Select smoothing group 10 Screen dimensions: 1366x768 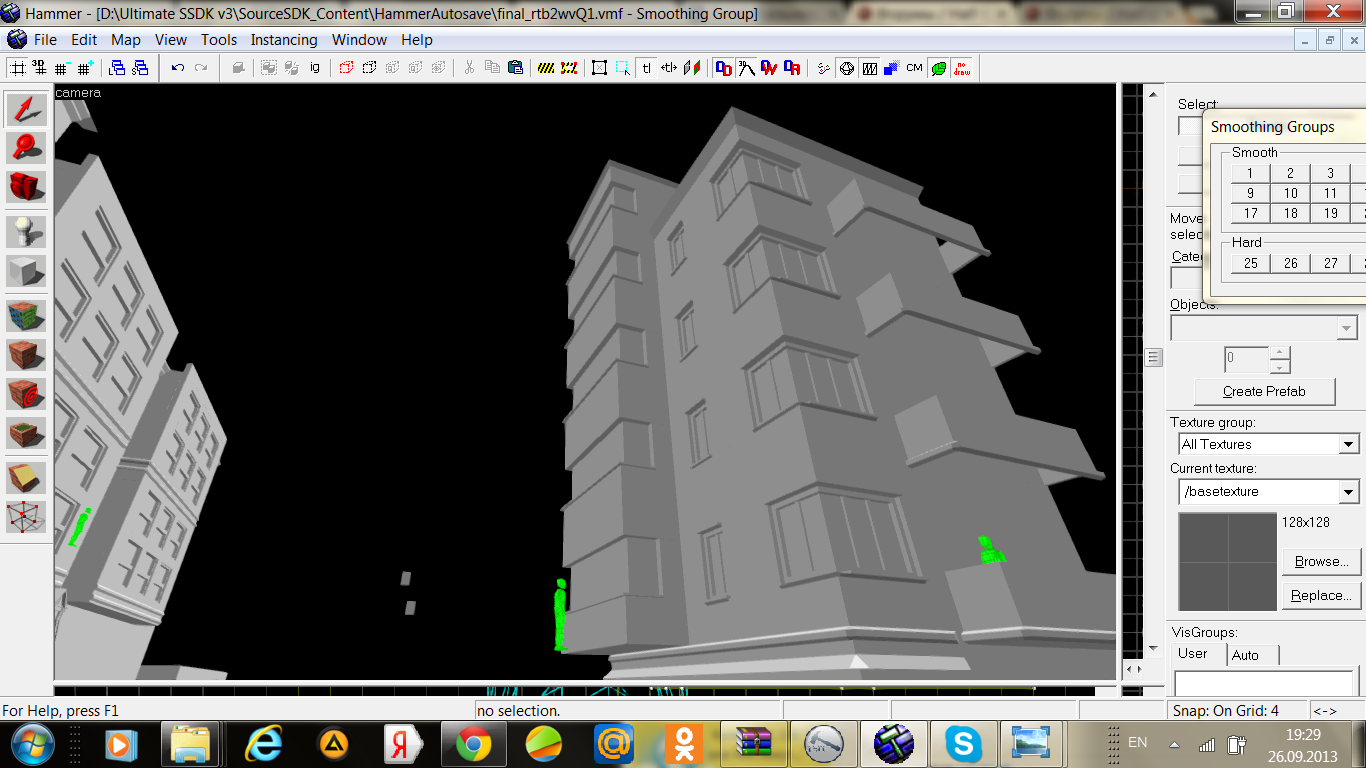click(1290, 193)
